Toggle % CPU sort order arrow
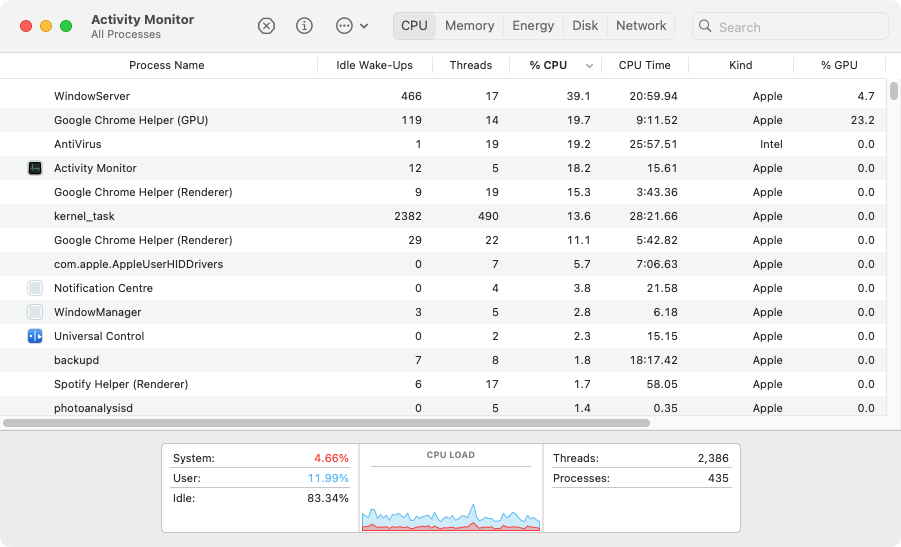The height and width of the screenshot is (547, 901). click(589, 66)
